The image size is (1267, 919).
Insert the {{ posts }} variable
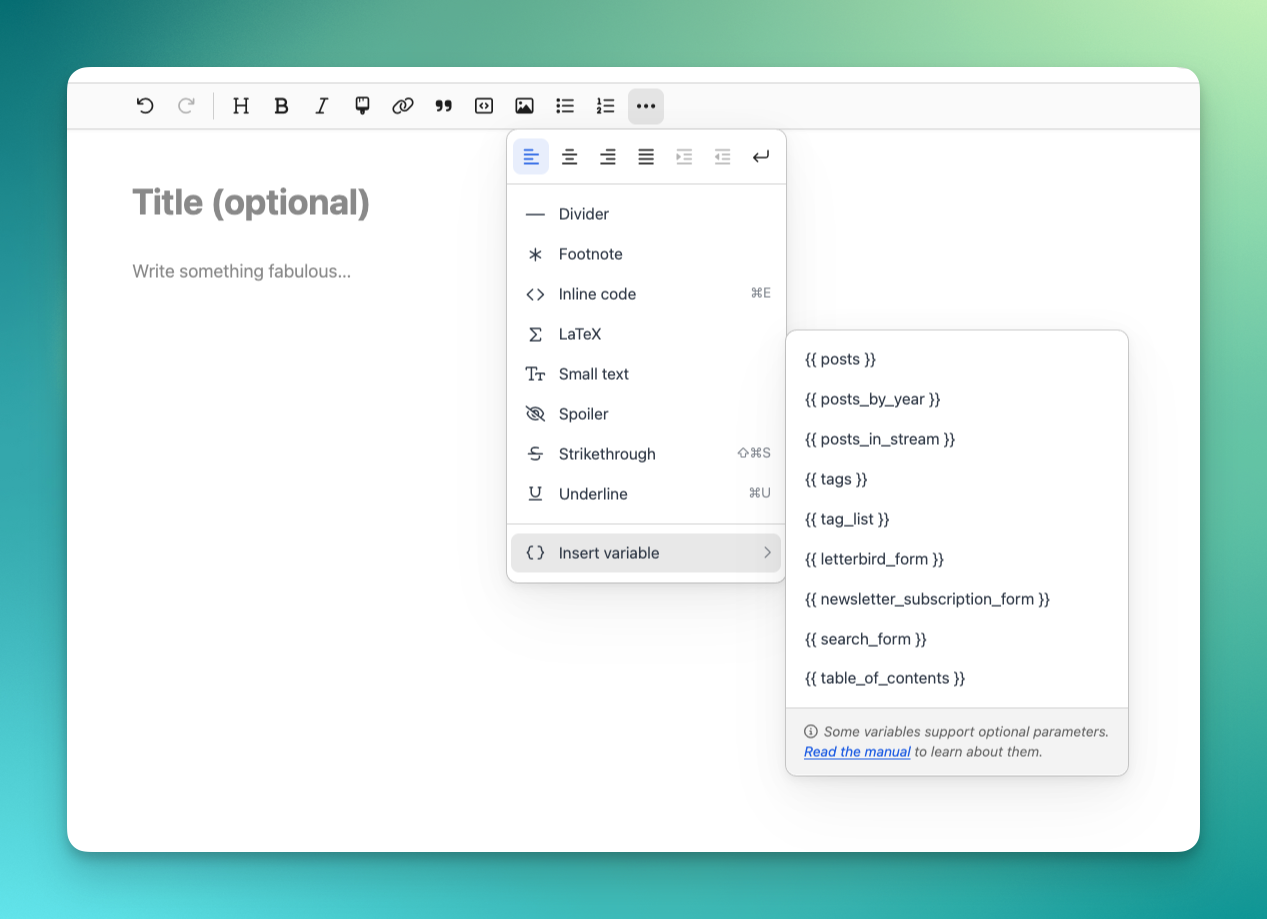[x=957, y=359]
